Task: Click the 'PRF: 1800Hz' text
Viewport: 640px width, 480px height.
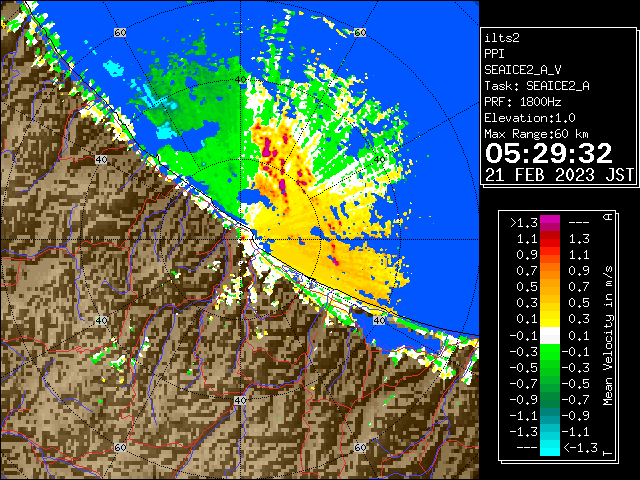Action: pos(522,102)
